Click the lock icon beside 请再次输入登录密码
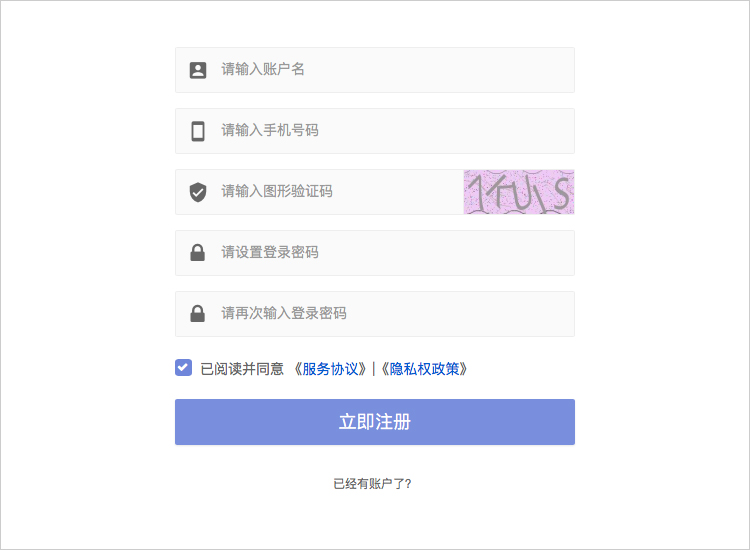The width and height of the screenshot is (750, 550). pos(198,314)
